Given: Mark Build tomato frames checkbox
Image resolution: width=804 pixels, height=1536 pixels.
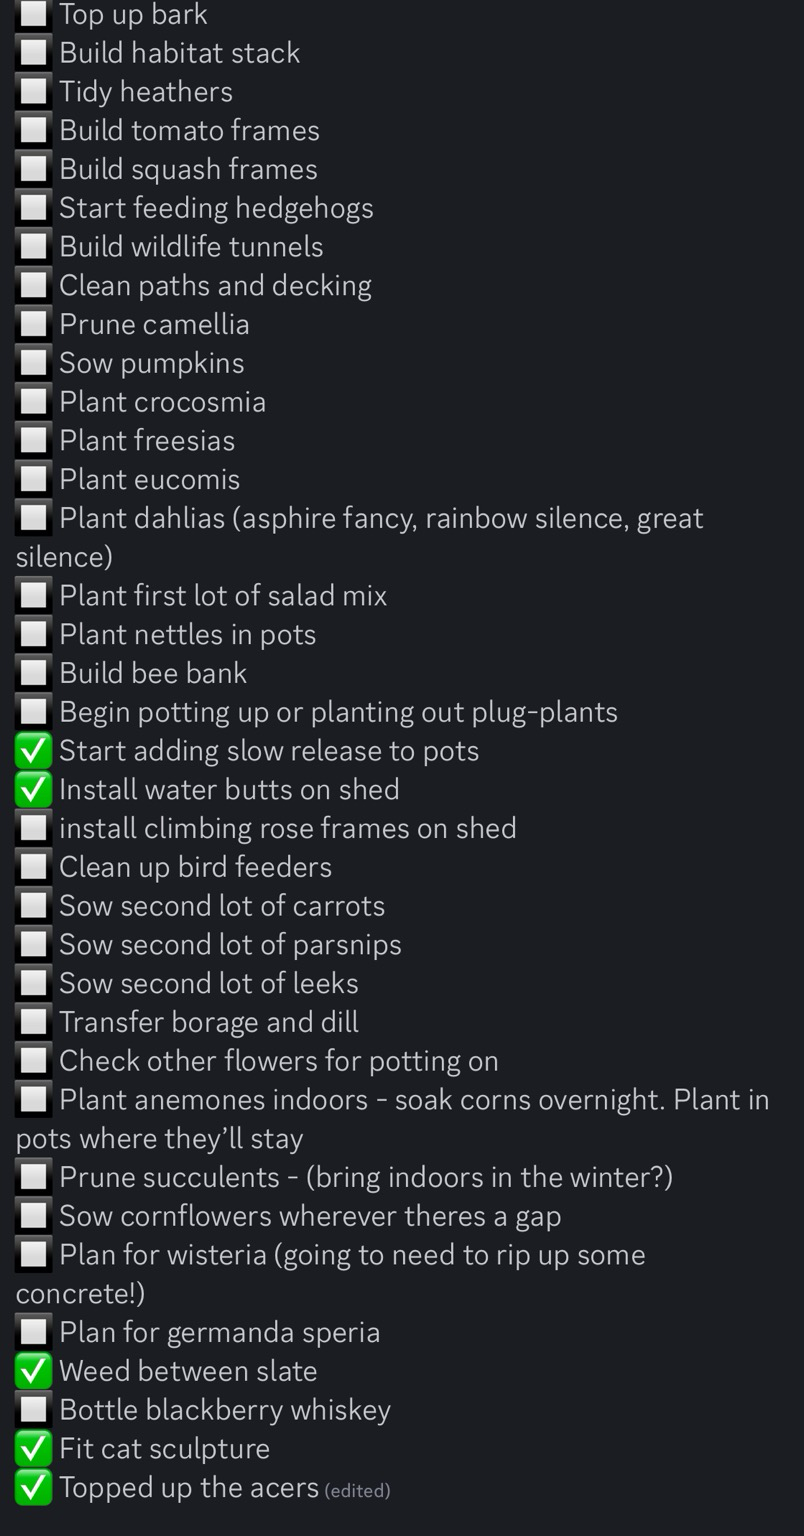Looking at the screenshot, I should tap(34, 130).
